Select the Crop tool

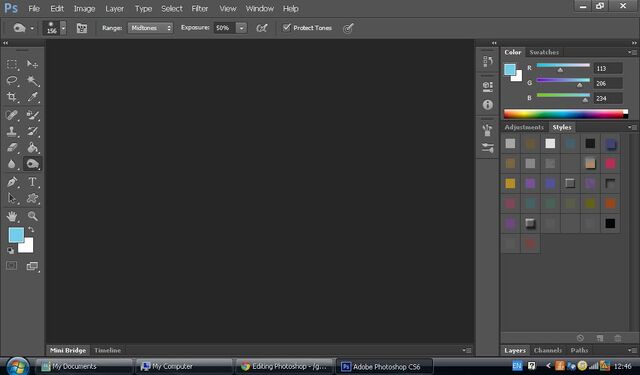coord(12,97)
